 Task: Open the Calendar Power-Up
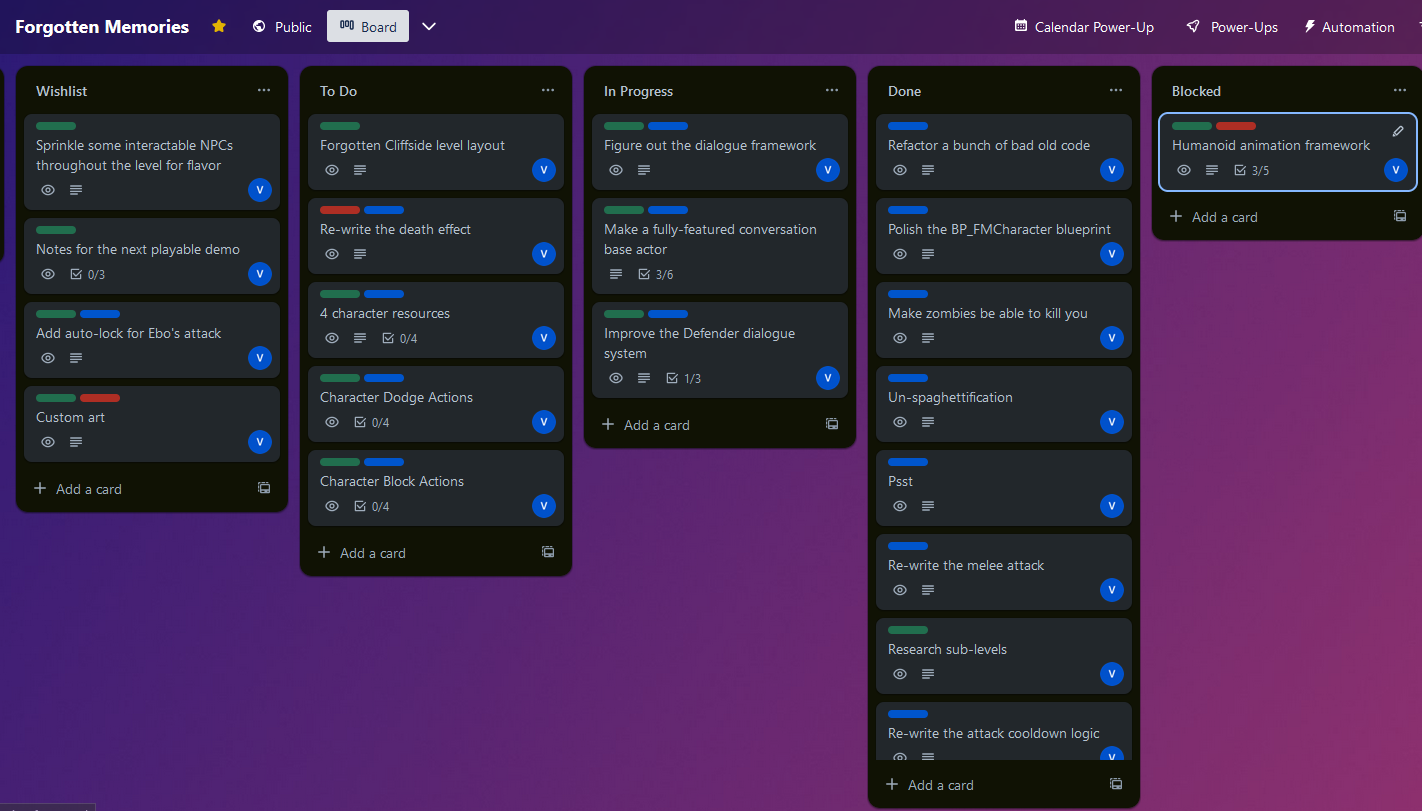[1084, 27]
